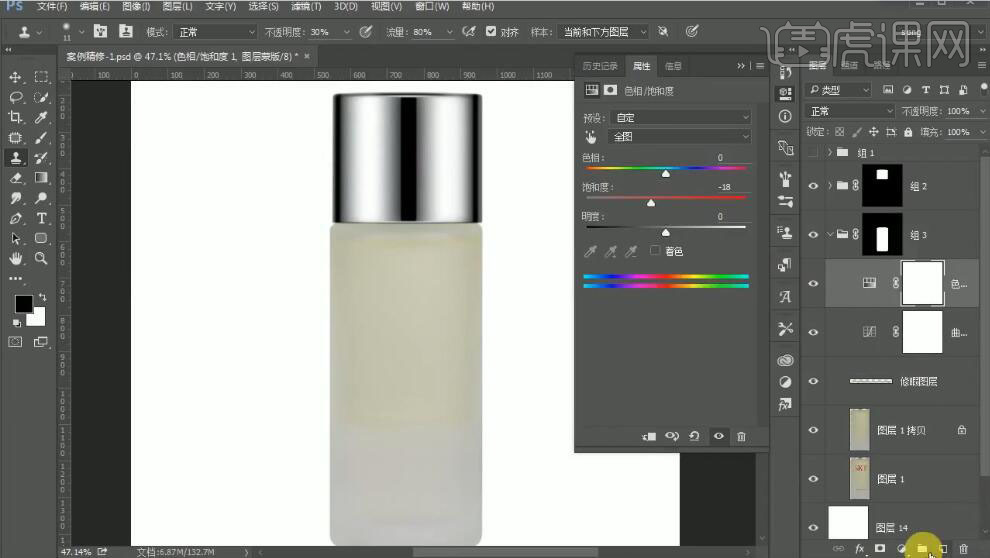Select the Eraser tool
Image resolution: width=990 pixels, height=558 pixels.
[15, 178]
